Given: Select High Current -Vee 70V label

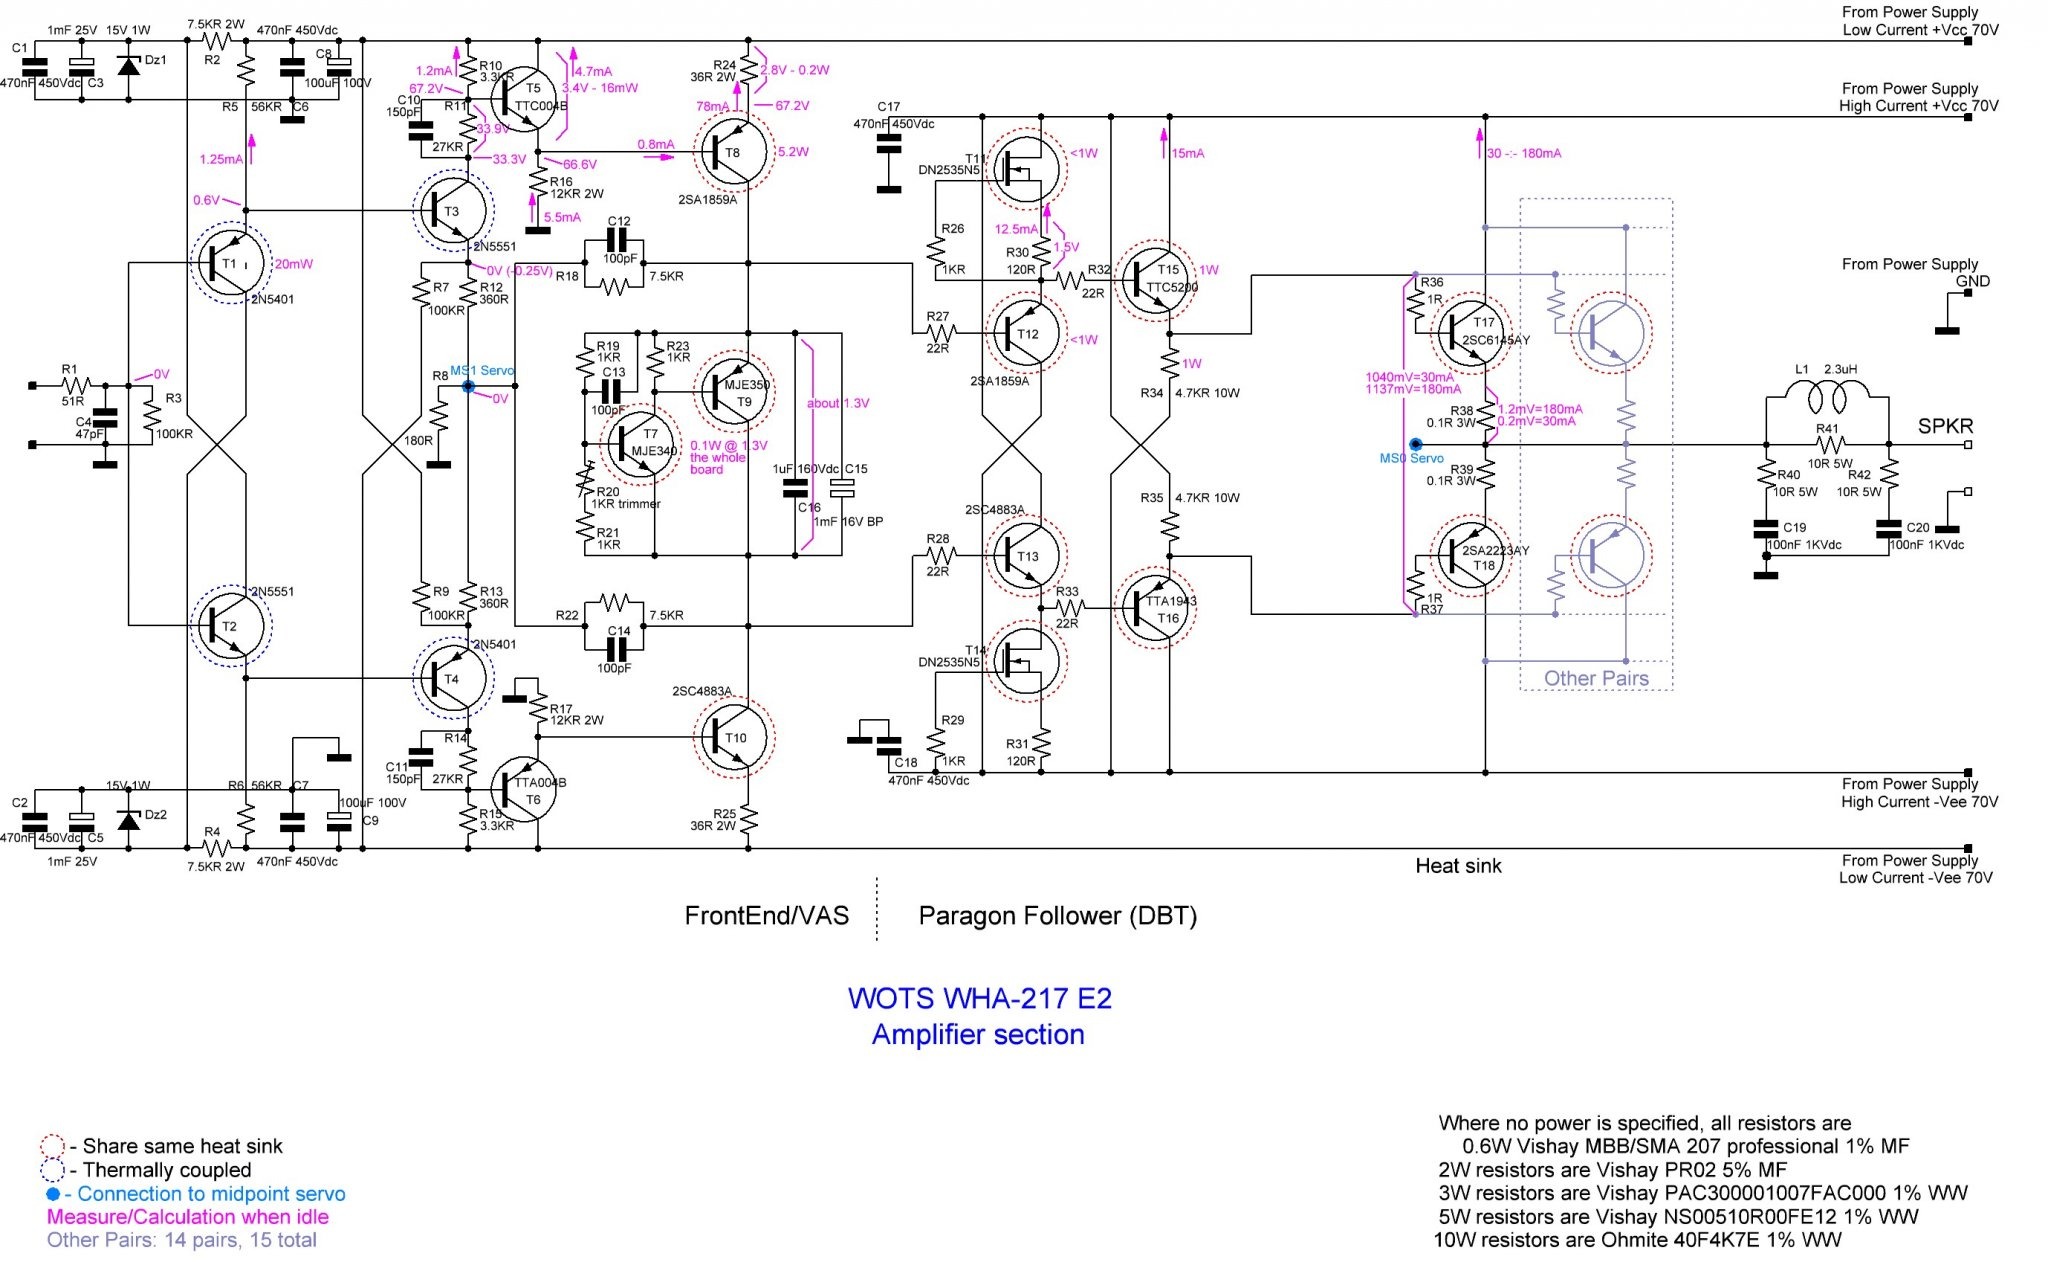Looking at the screenshot, I should (1919, 802).
